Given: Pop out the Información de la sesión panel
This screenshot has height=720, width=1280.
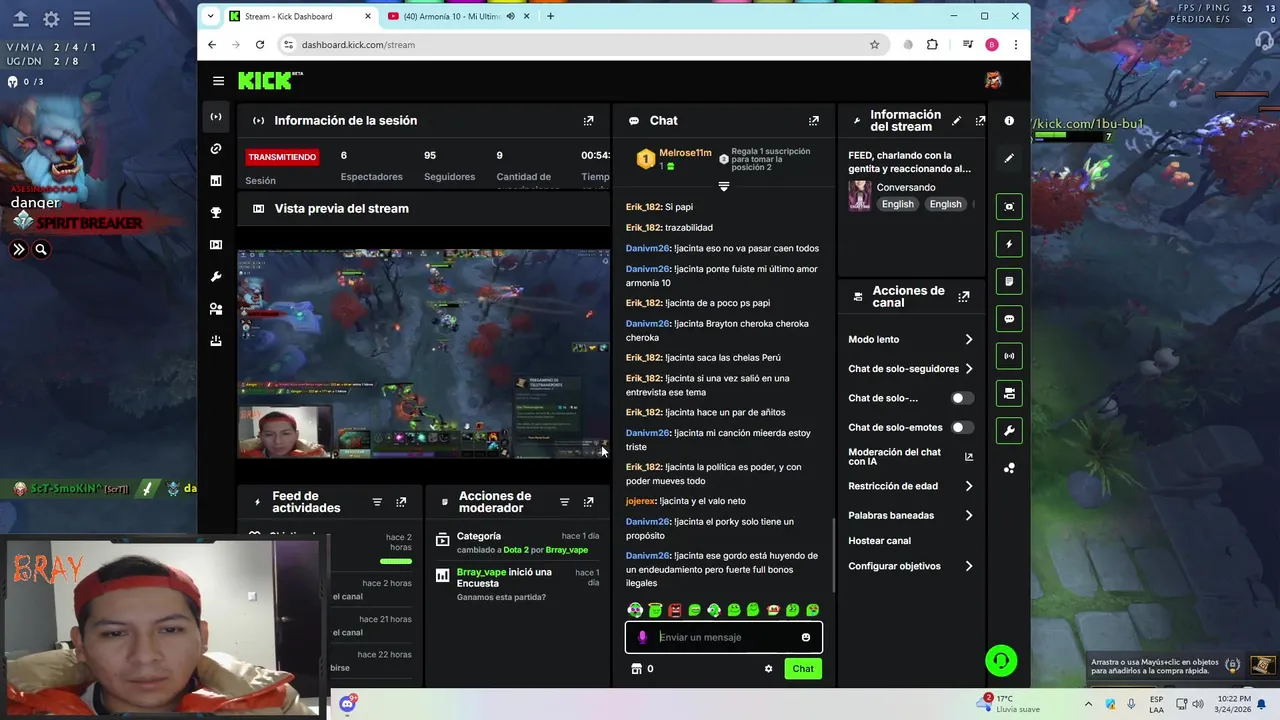Looking at the screenshot, I should pos(588,121).
